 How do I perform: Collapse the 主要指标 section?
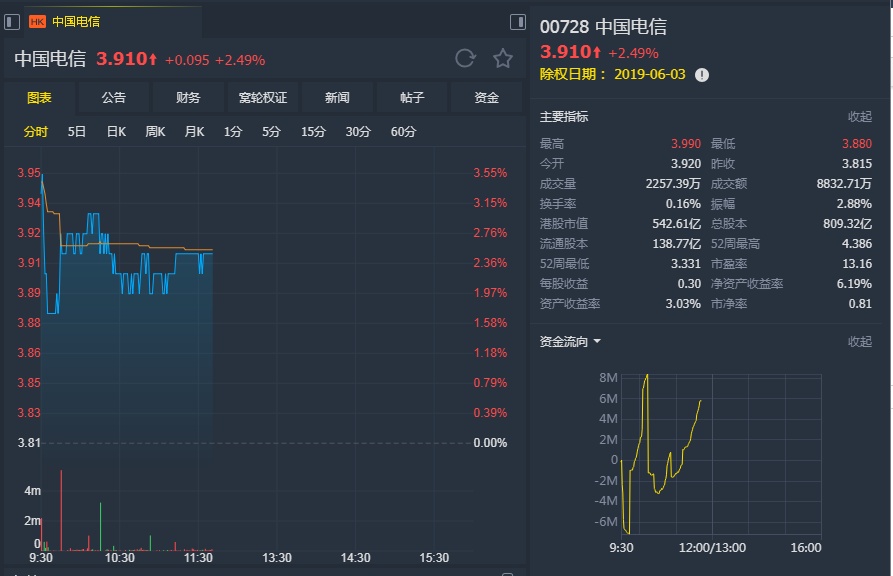[x=859, y=117]
